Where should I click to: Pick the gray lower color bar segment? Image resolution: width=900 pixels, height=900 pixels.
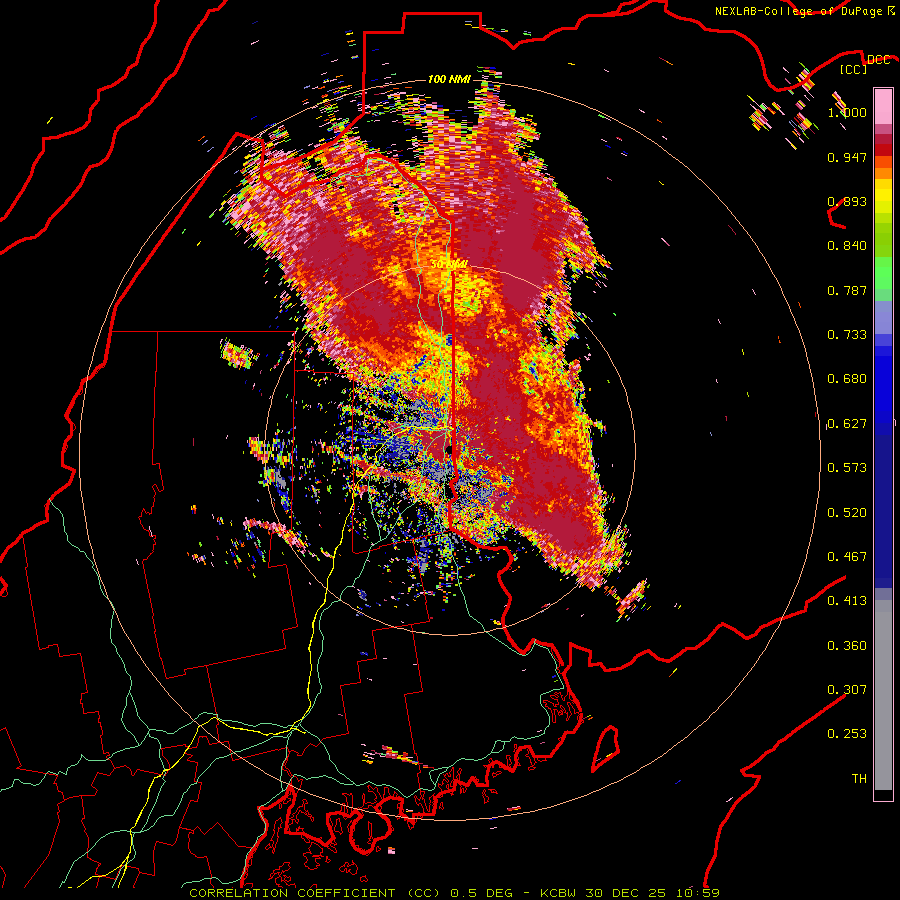883,695
